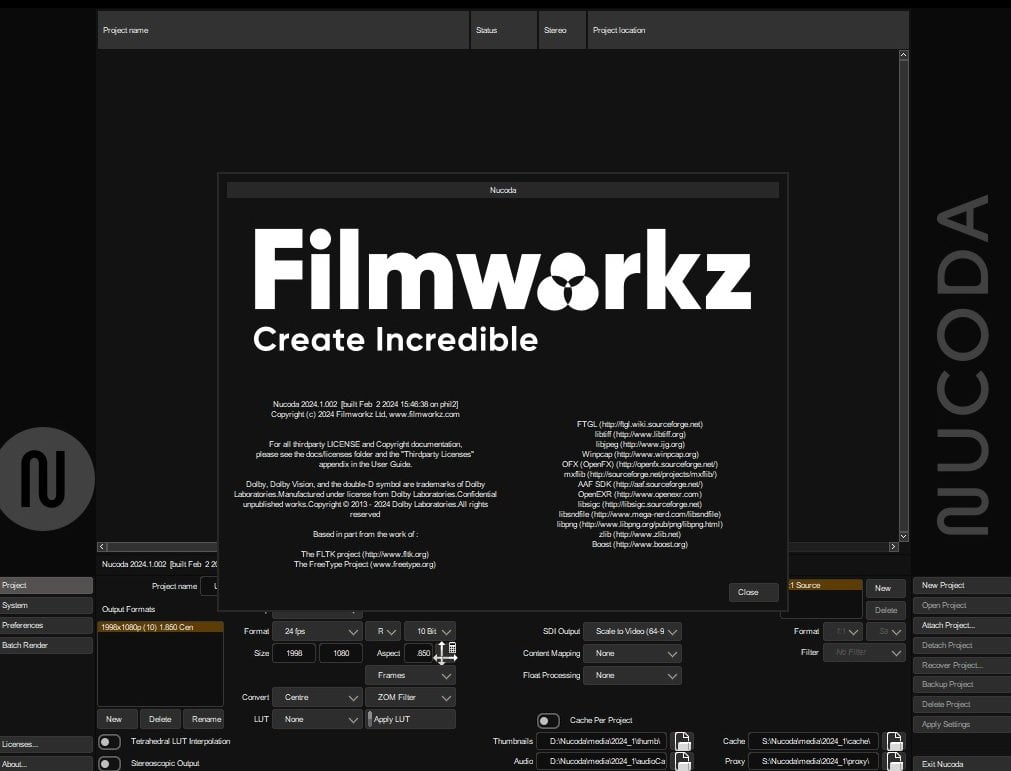Click the Project location column header

(x=748, y=30)
